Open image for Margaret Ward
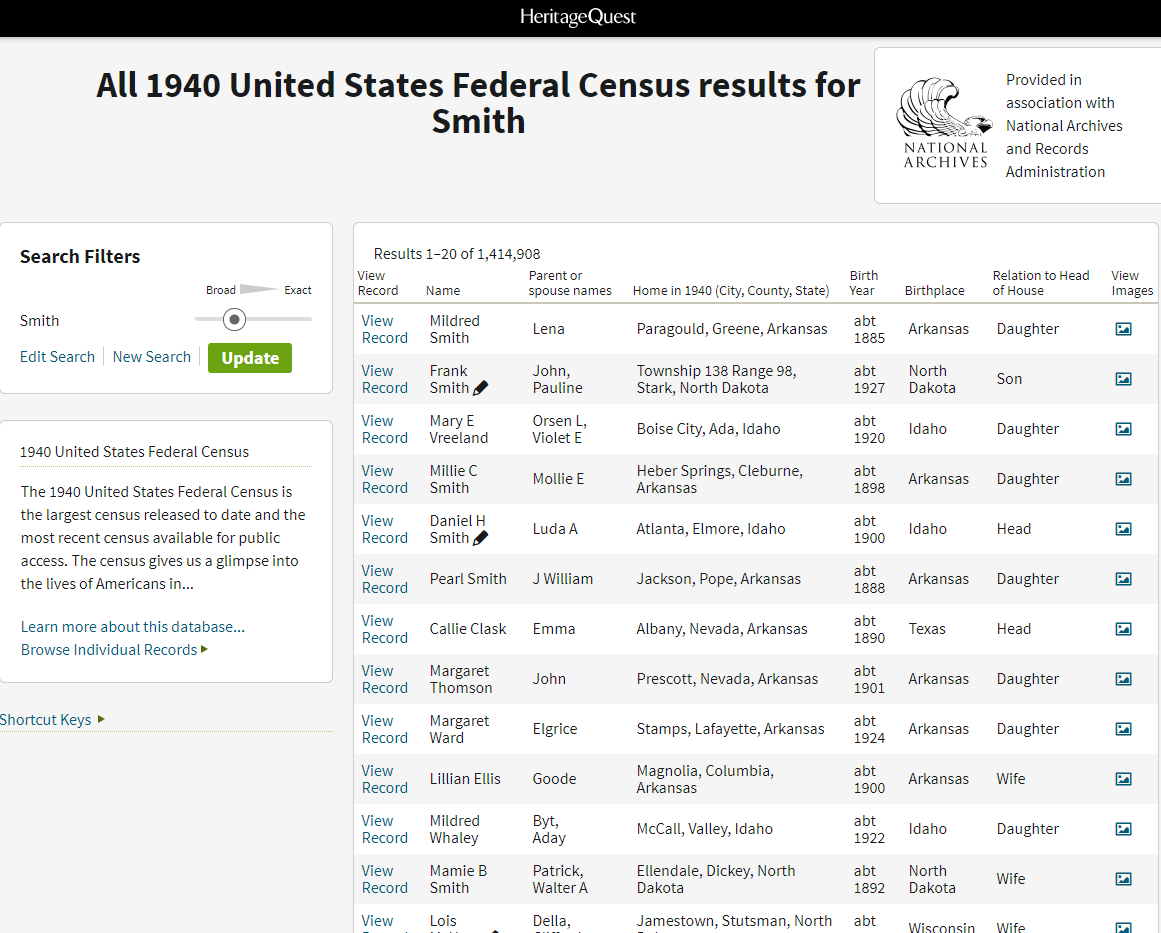The width and height of the screenshot is (1161, 933). point(1123,729)
